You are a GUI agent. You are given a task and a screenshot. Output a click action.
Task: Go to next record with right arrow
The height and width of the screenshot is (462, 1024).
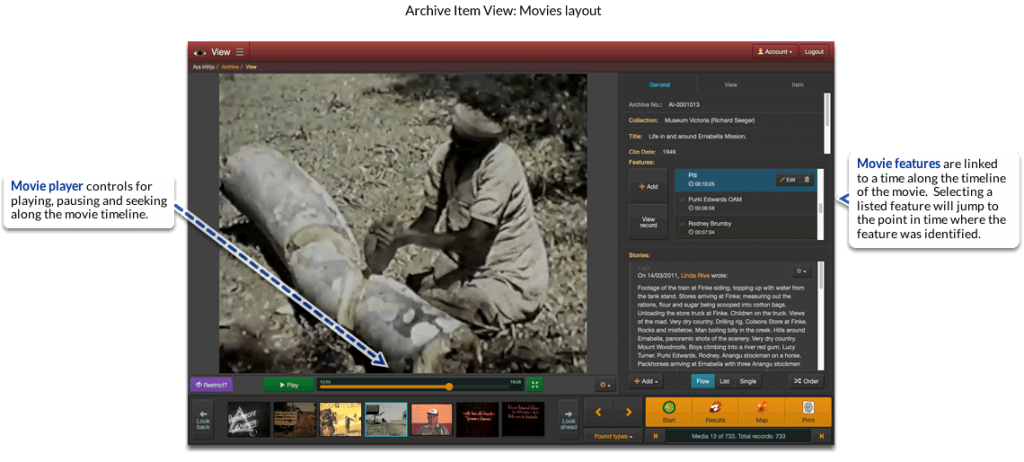(x=628, y=412)
